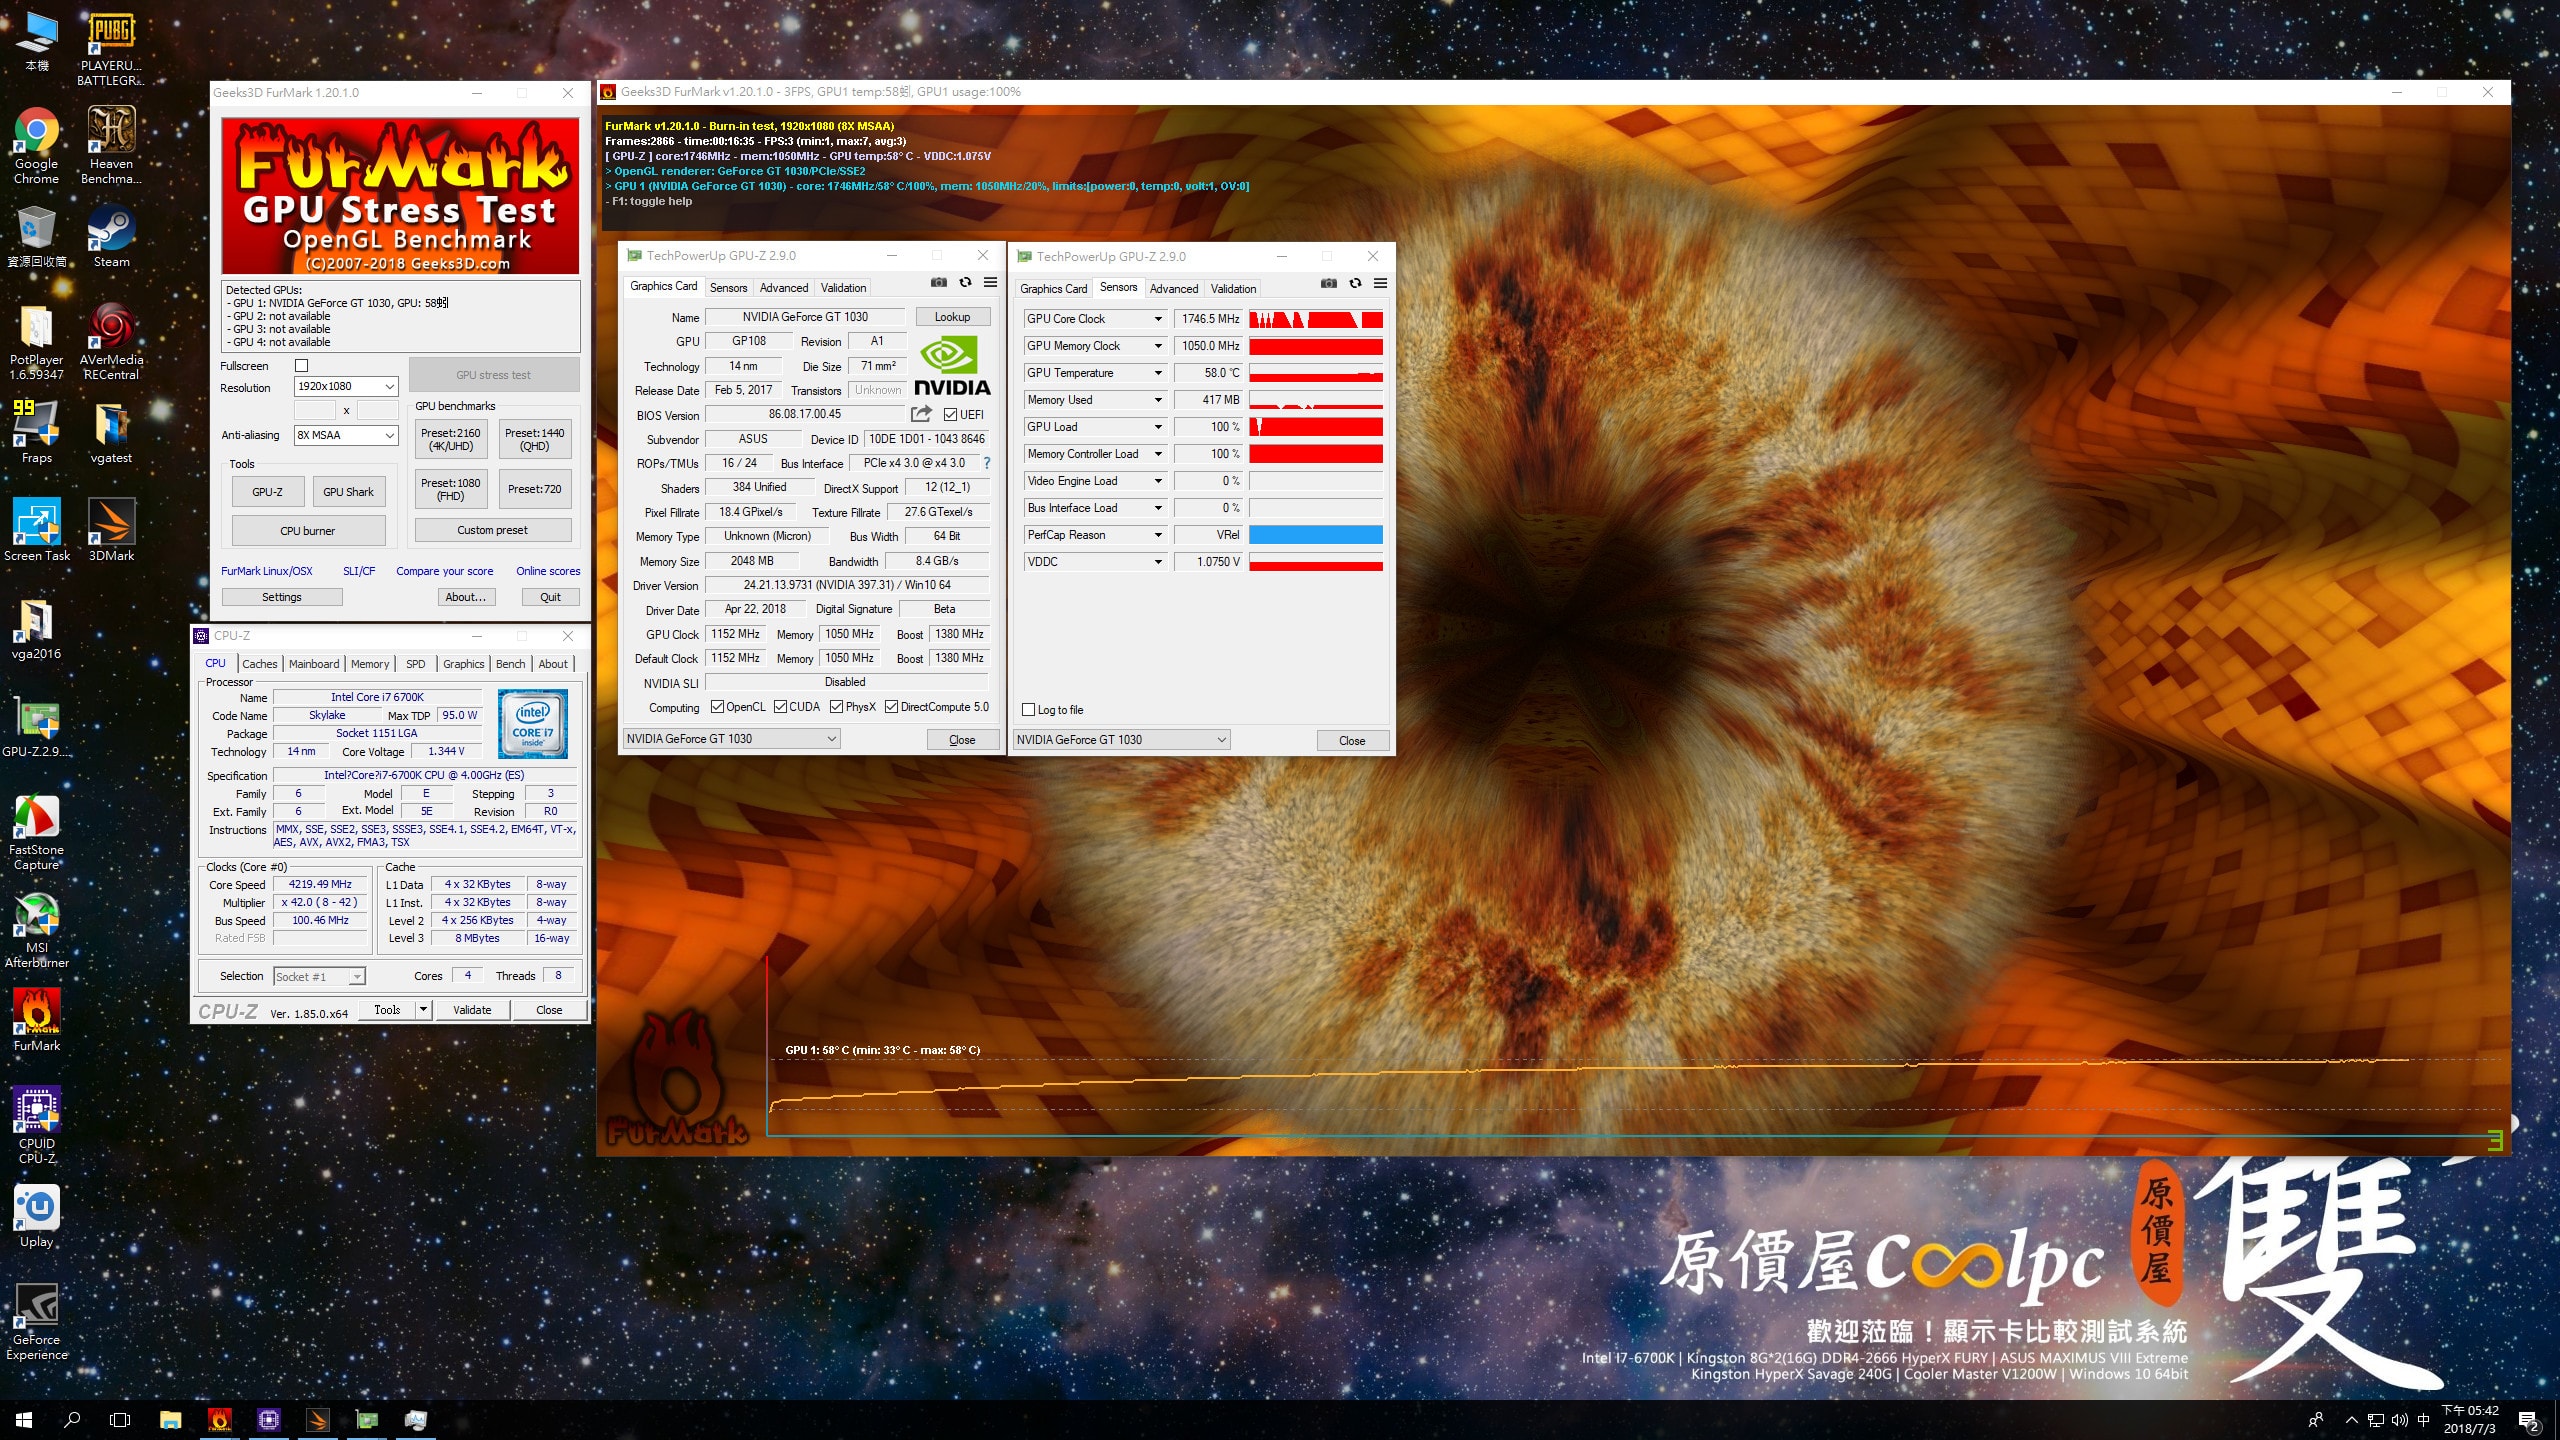Viewport: 2560px width, 1440px height.
Task: Open hamburger menu in GPU-Z Sensors window
Action: click(x=1380, y=284)
